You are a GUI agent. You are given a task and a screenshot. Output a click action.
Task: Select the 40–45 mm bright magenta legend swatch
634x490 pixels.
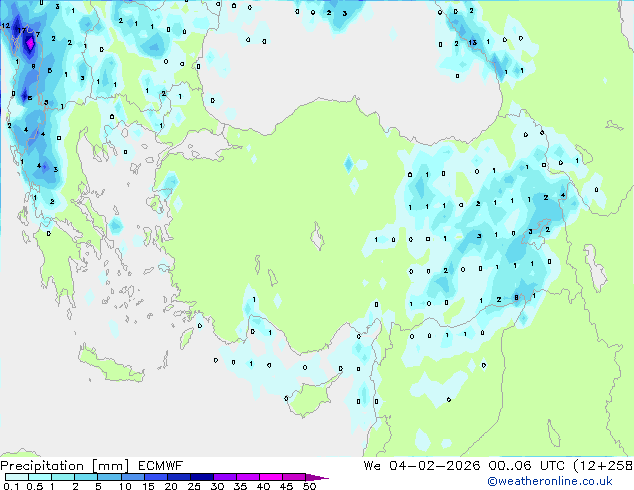click(x=271, y=477)
